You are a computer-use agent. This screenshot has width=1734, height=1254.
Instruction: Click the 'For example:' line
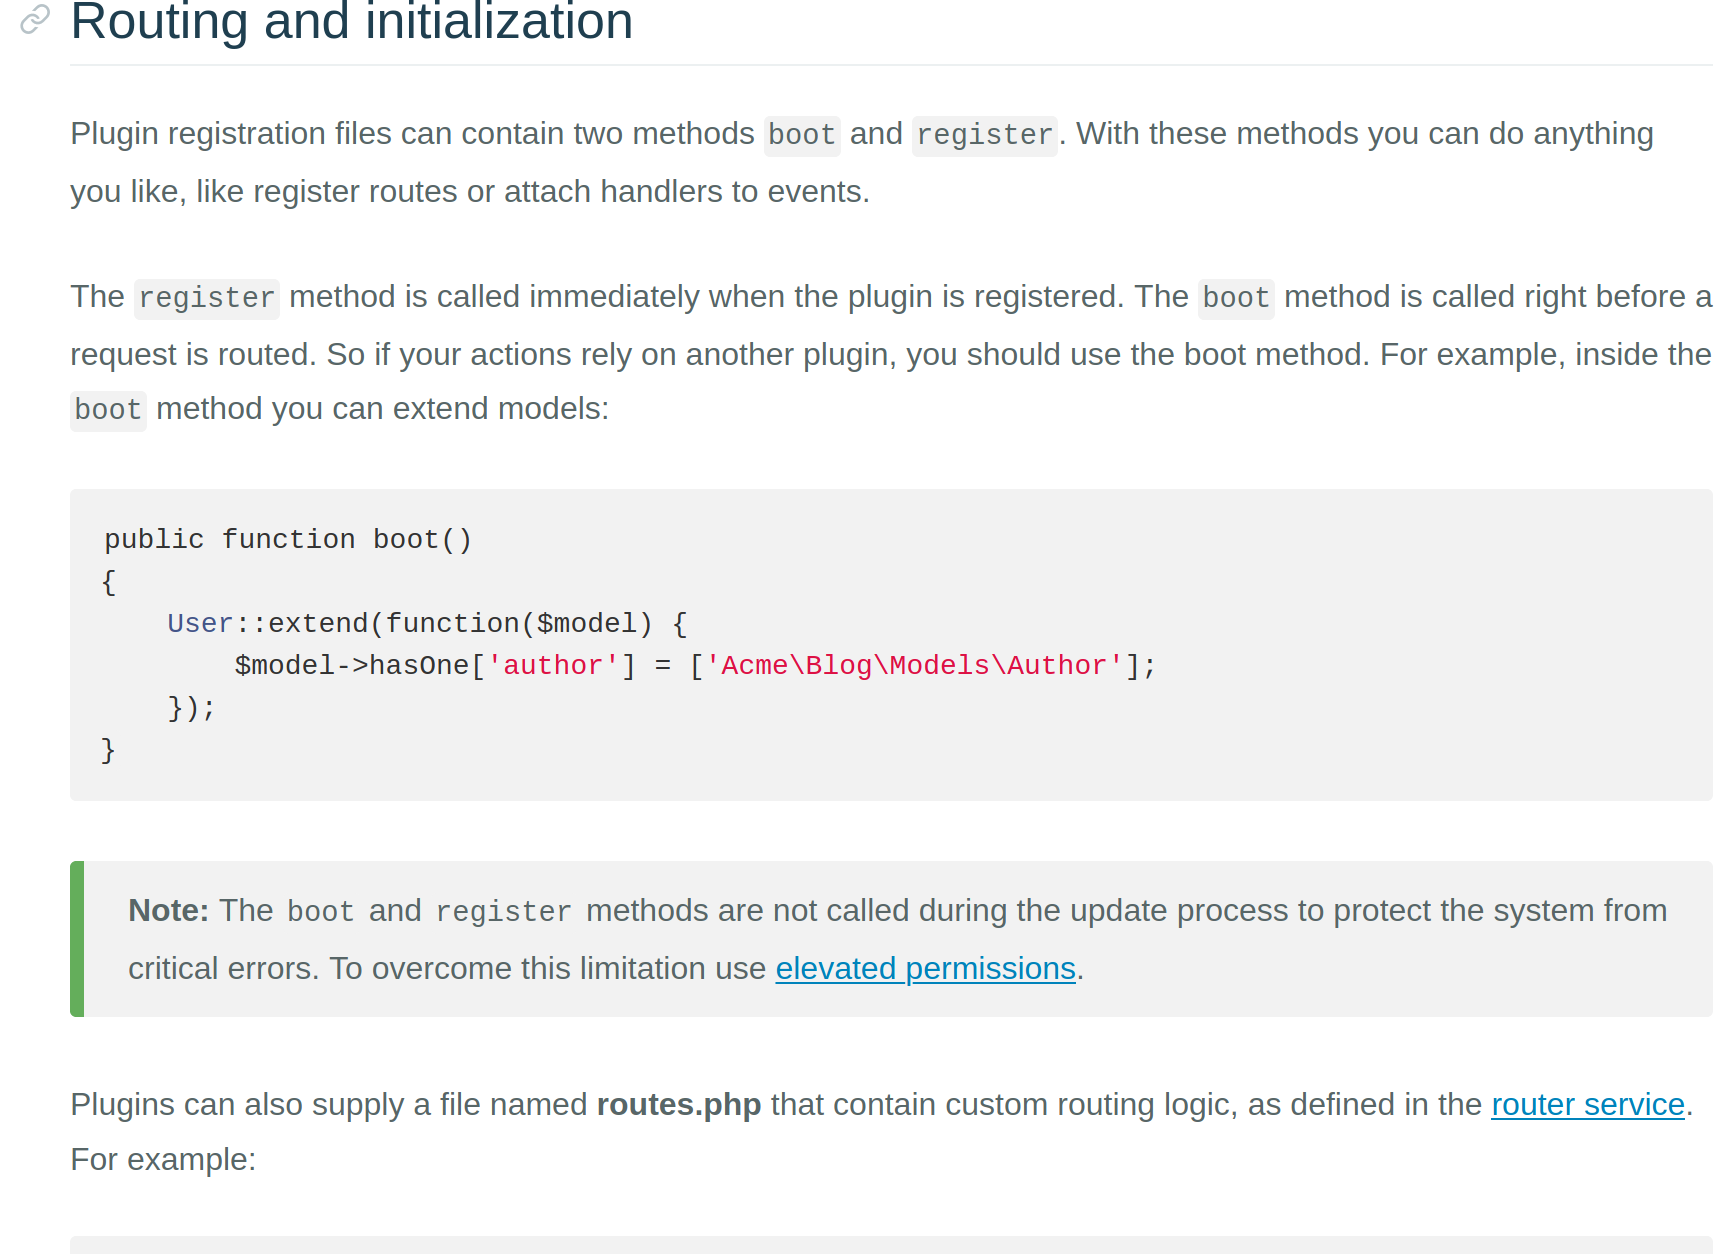pyautogui.click(x=163, y=1159)
